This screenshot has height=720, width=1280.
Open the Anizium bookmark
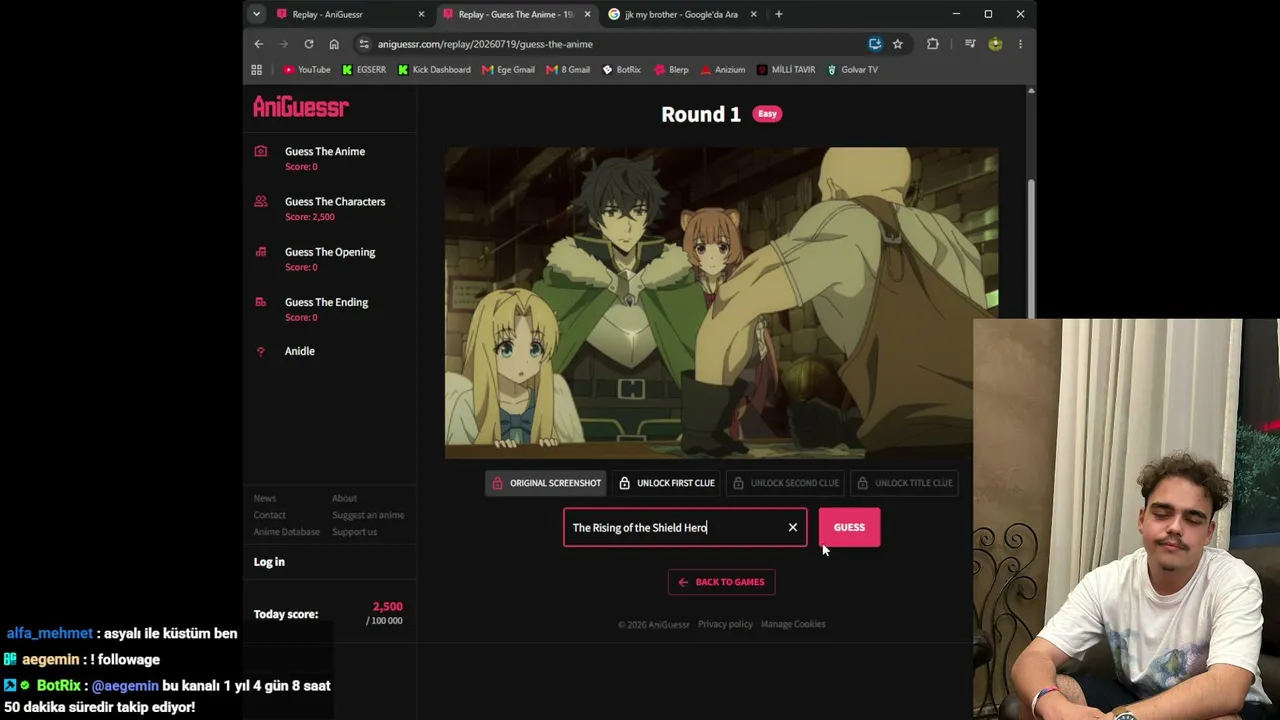pos(723,70)
